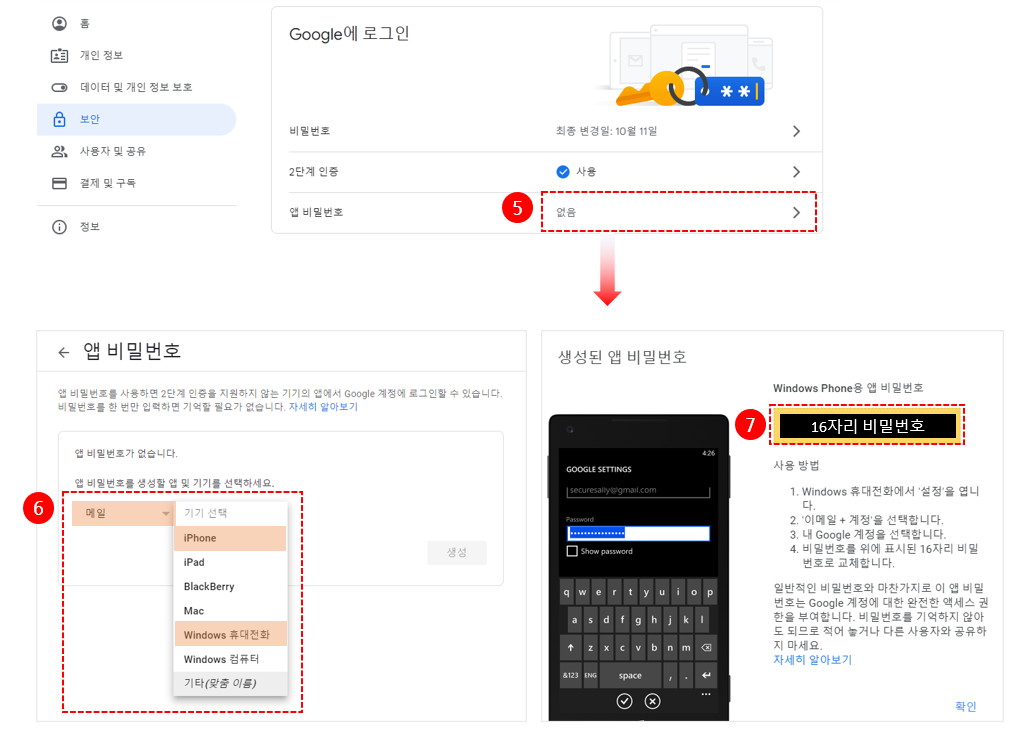This screenshot has height=734, width=1024.
Task: Click the 16자리 비밀번호 box
Action: click(x=867, y=426)
